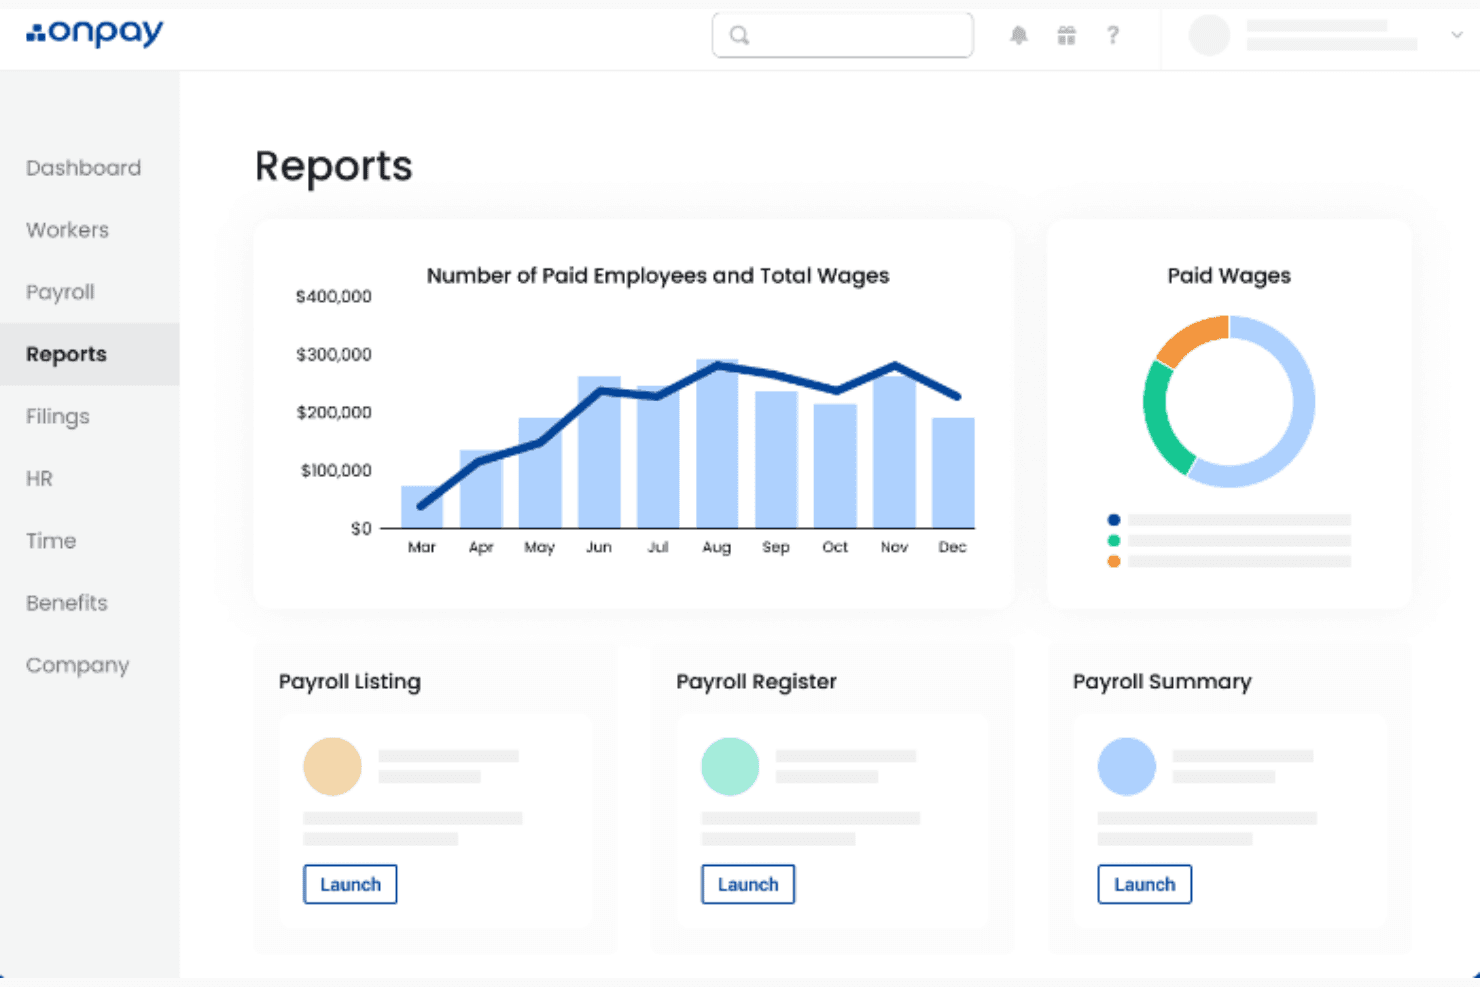Focus the top search field

tap(842, 35)
